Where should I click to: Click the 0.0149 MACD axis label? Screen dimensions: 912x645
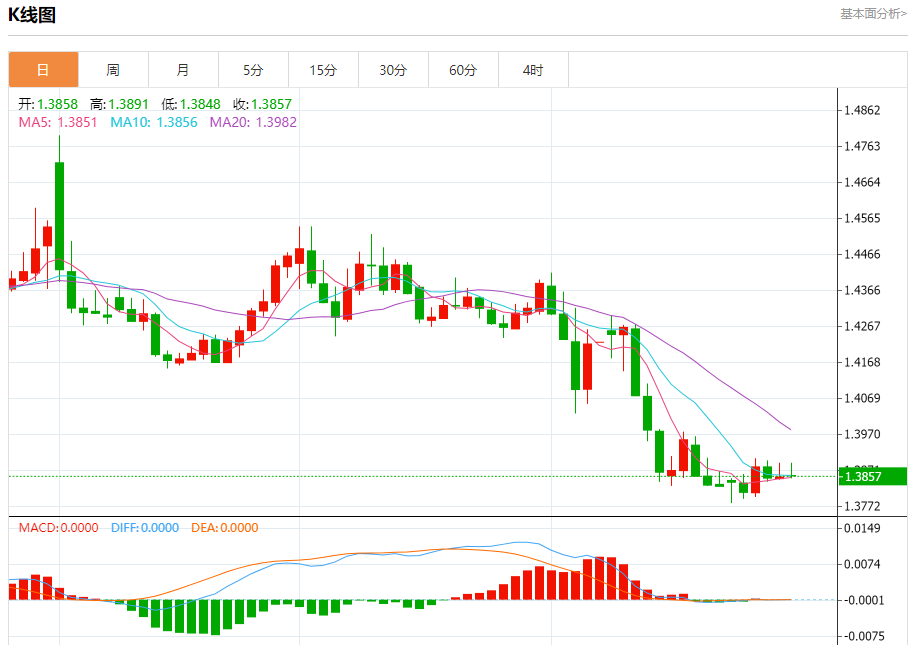(x=862, y=528)
